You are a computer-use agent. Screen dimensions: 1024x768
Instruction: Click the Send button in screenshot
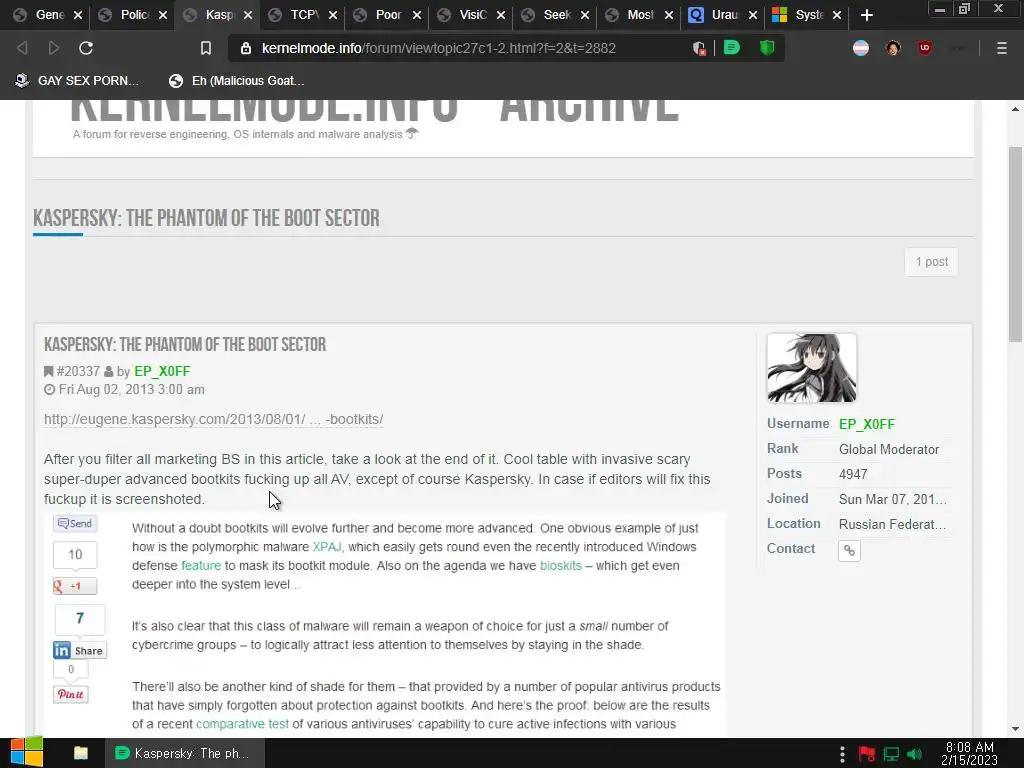(75, 524)
